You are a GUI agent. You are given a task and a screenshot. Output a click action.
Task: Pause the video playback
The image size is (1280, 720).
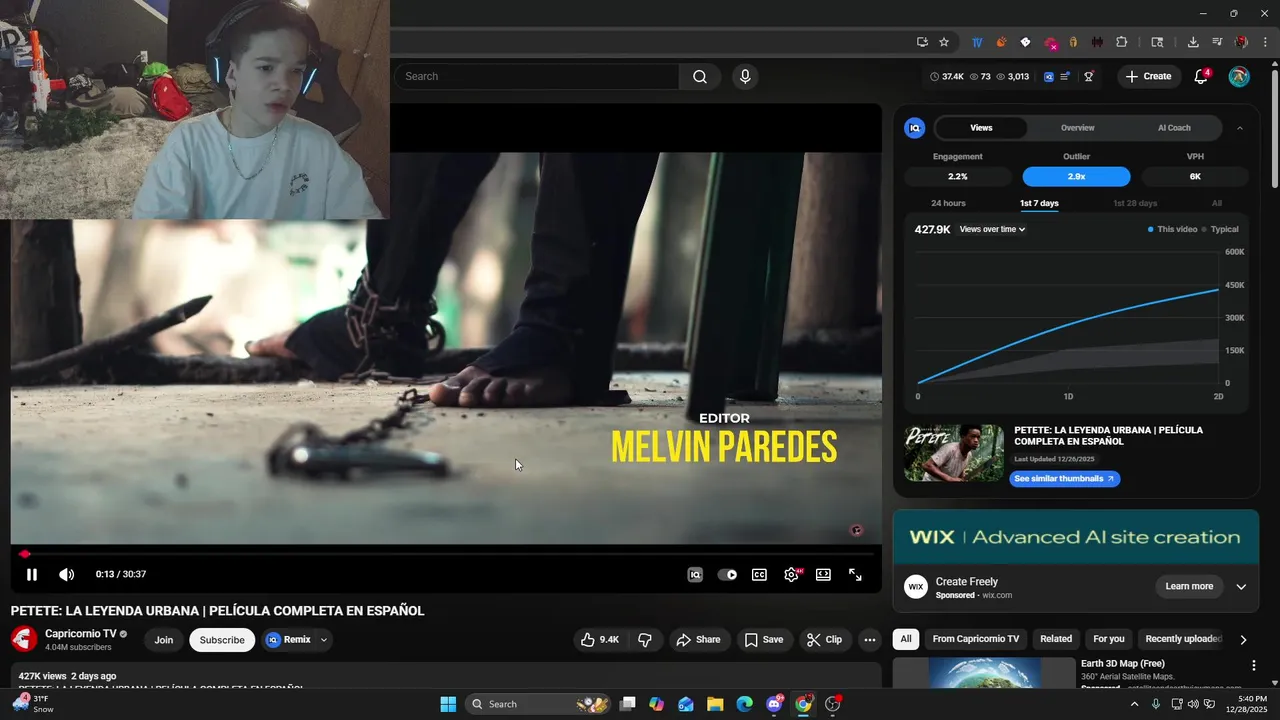pos(32,575)
